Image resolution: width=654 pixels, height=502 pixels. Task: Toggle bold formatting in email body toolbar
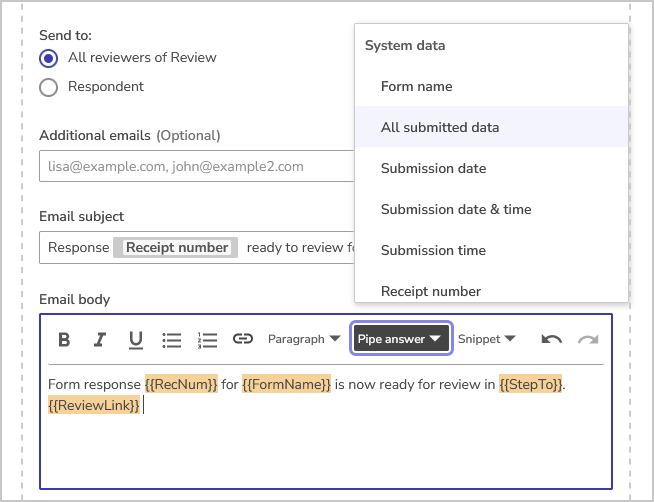(x=64, y=339)
